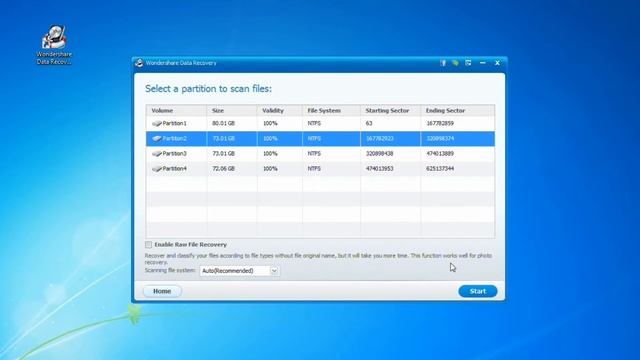
Task: Click Partition4 NTFS file system cell
Action: (x=314, y=169)
